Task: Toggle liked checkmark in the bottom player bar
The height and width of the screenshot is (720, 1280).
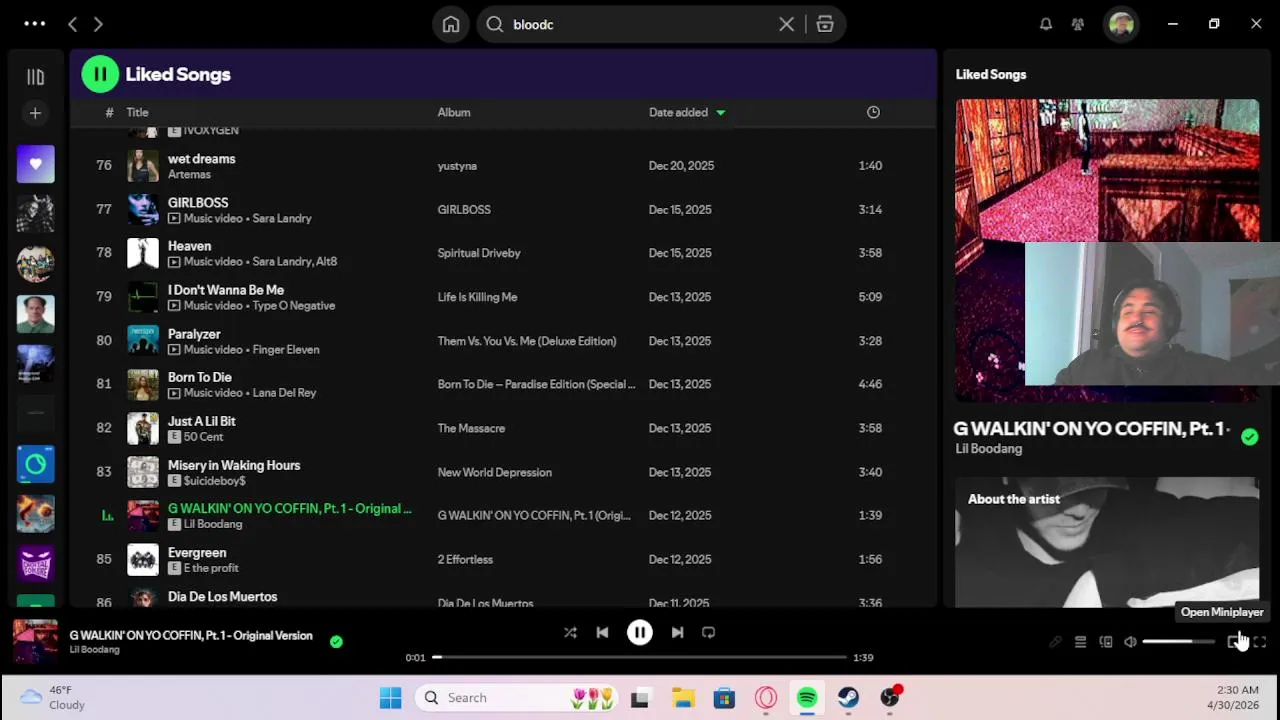Action: 336,642
